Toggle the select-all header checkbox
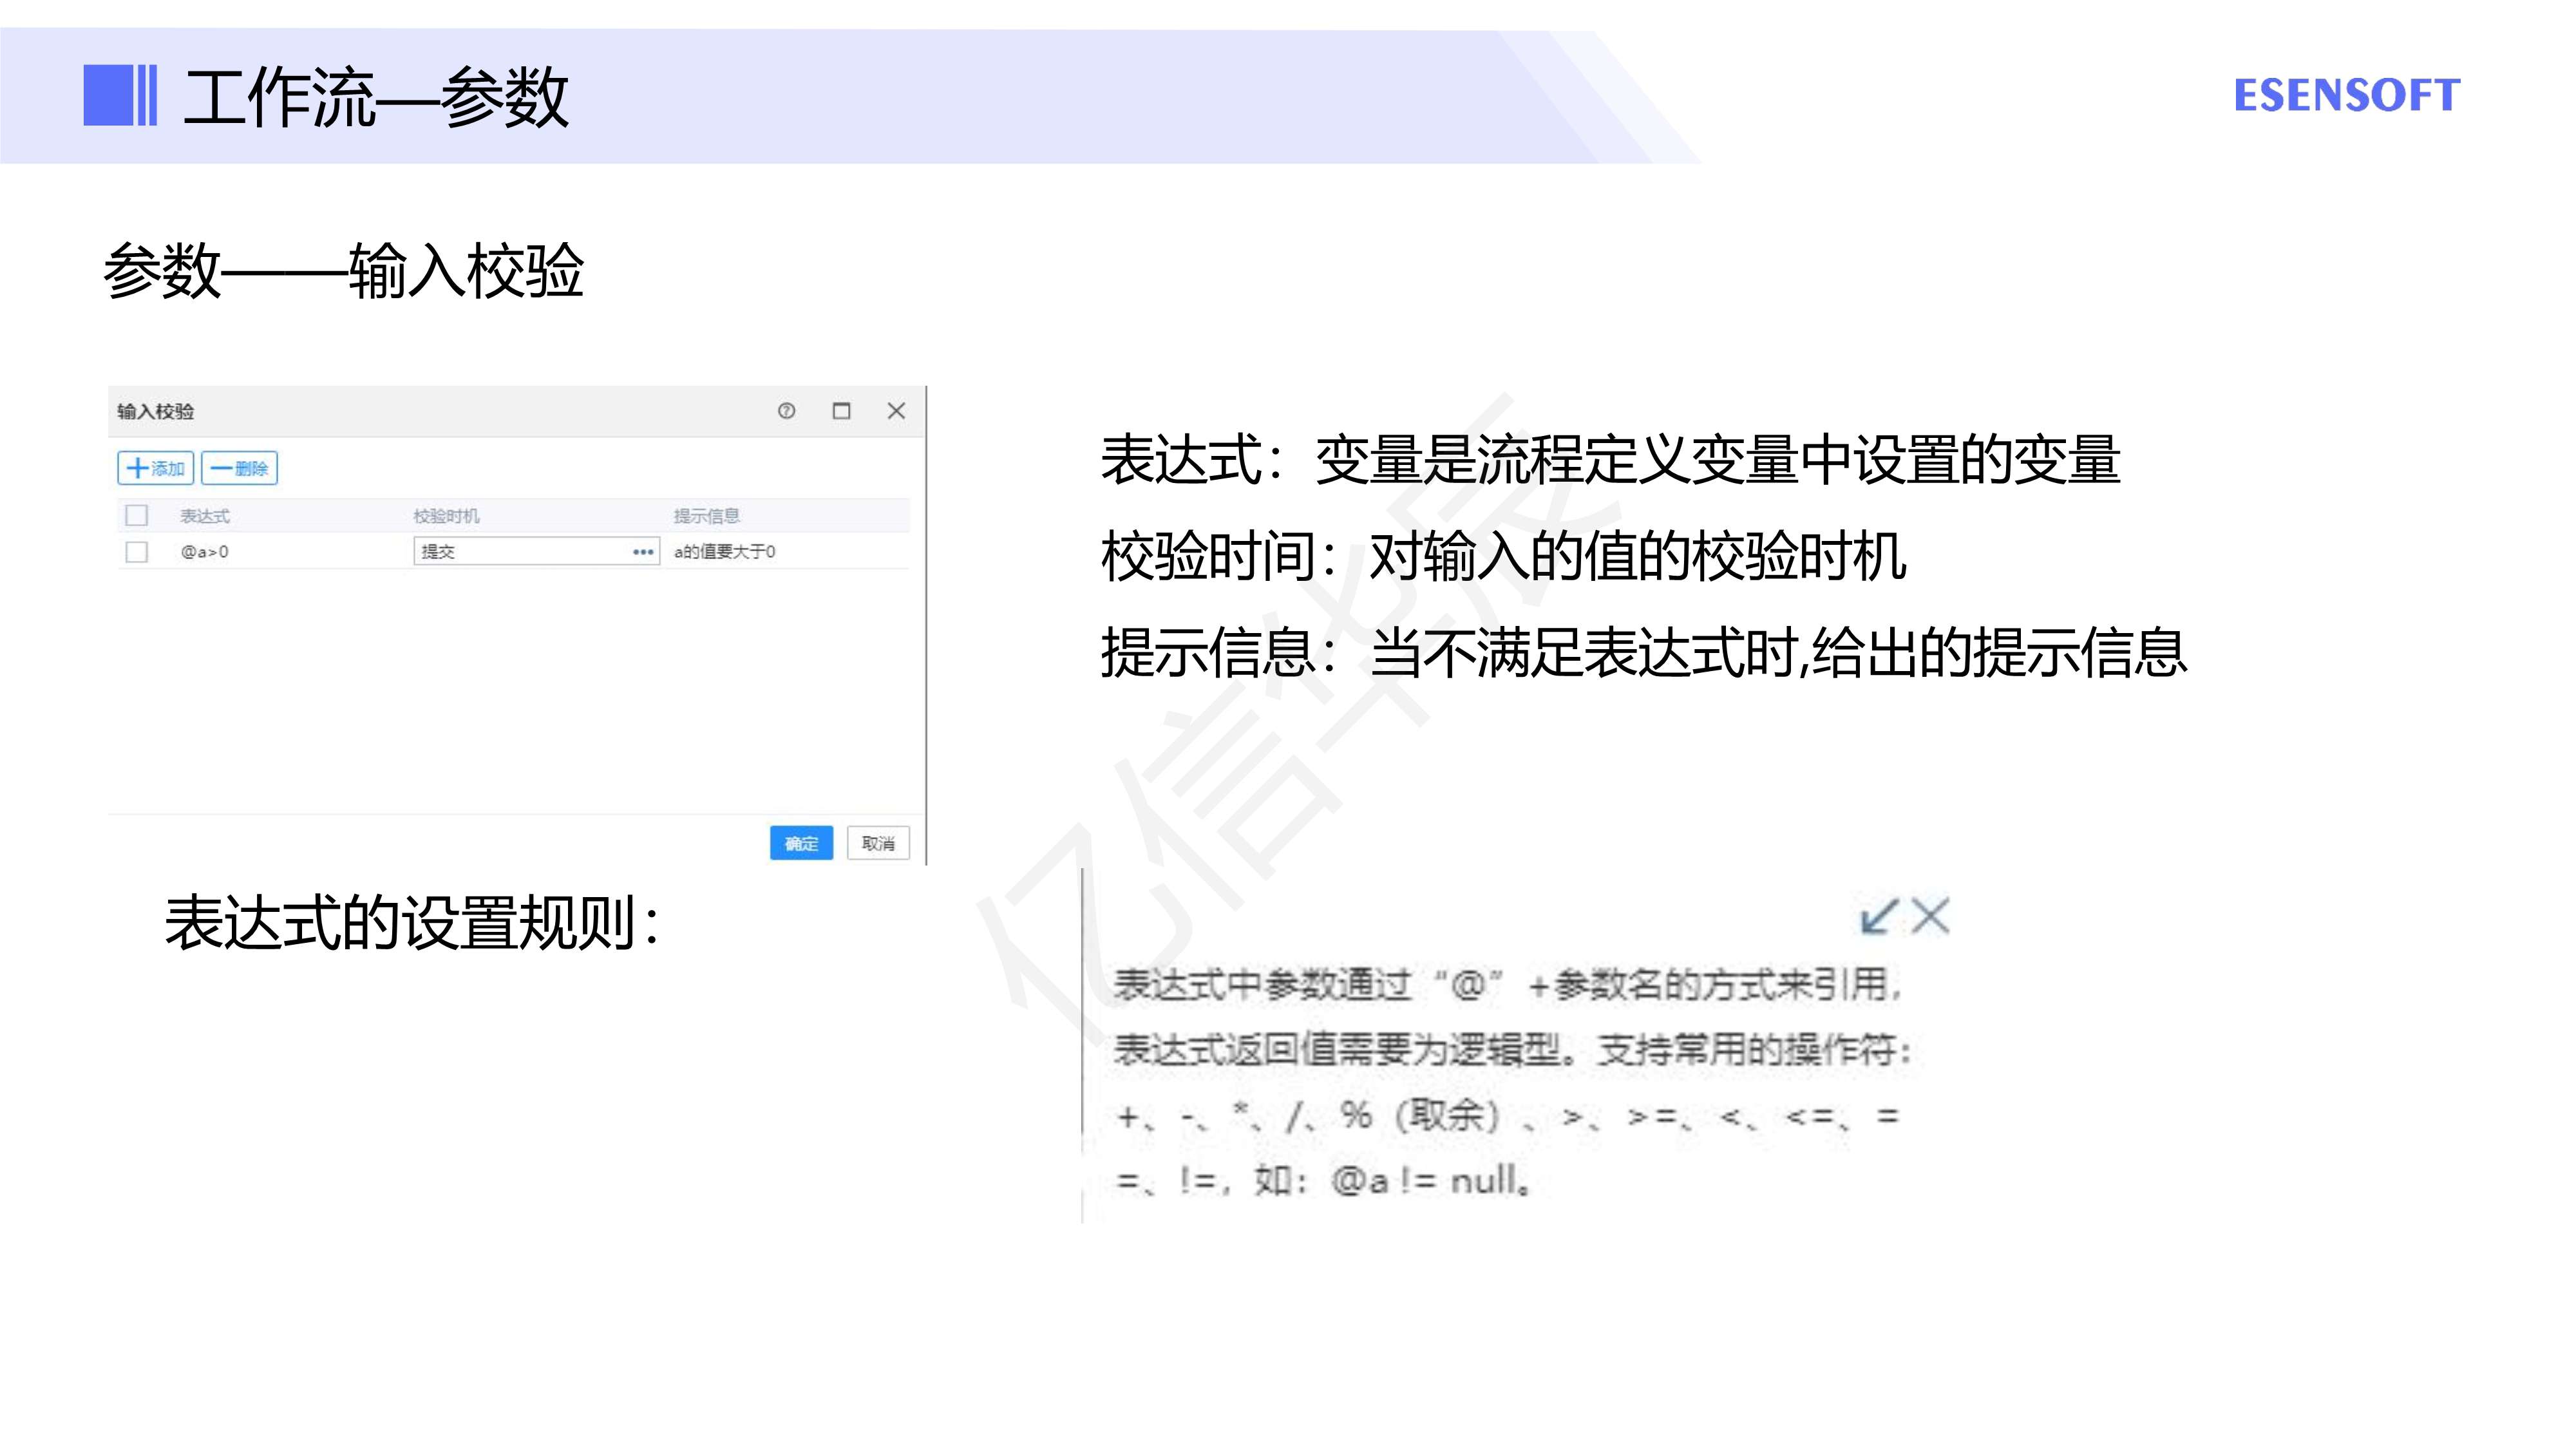 tap(137, 516)
